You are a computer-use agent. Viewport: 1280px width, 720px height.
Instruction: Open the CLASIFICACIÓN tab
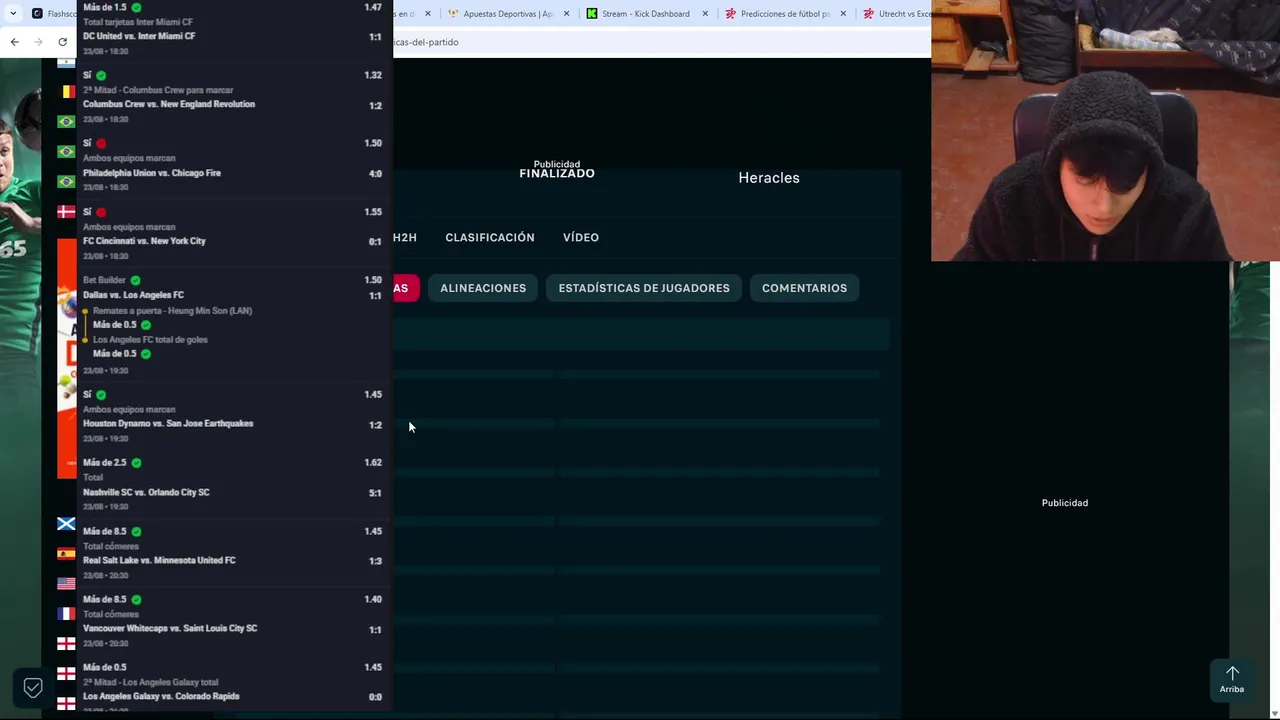click(490, 238)
